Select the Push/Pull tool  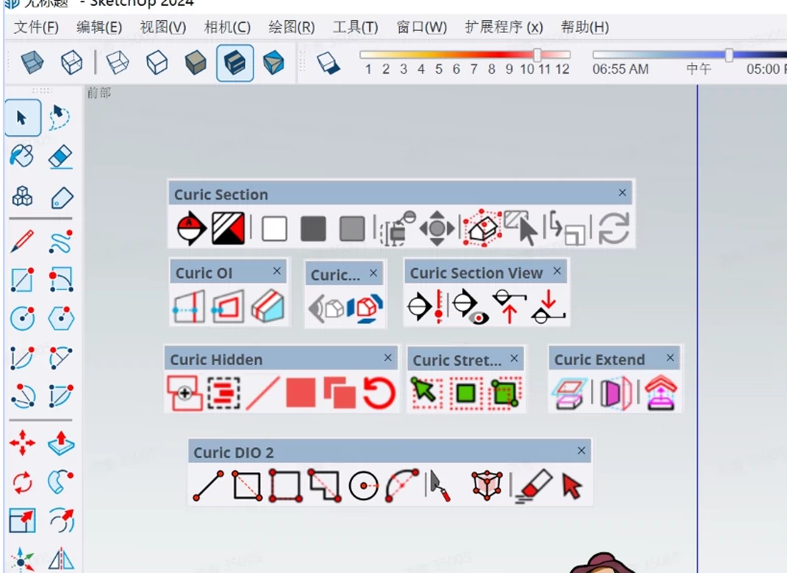[x=61, y=444]
